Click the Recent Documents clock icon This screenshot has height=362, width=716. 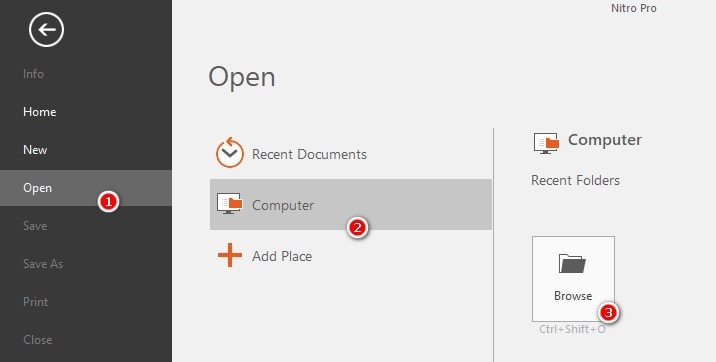[229, 152]
